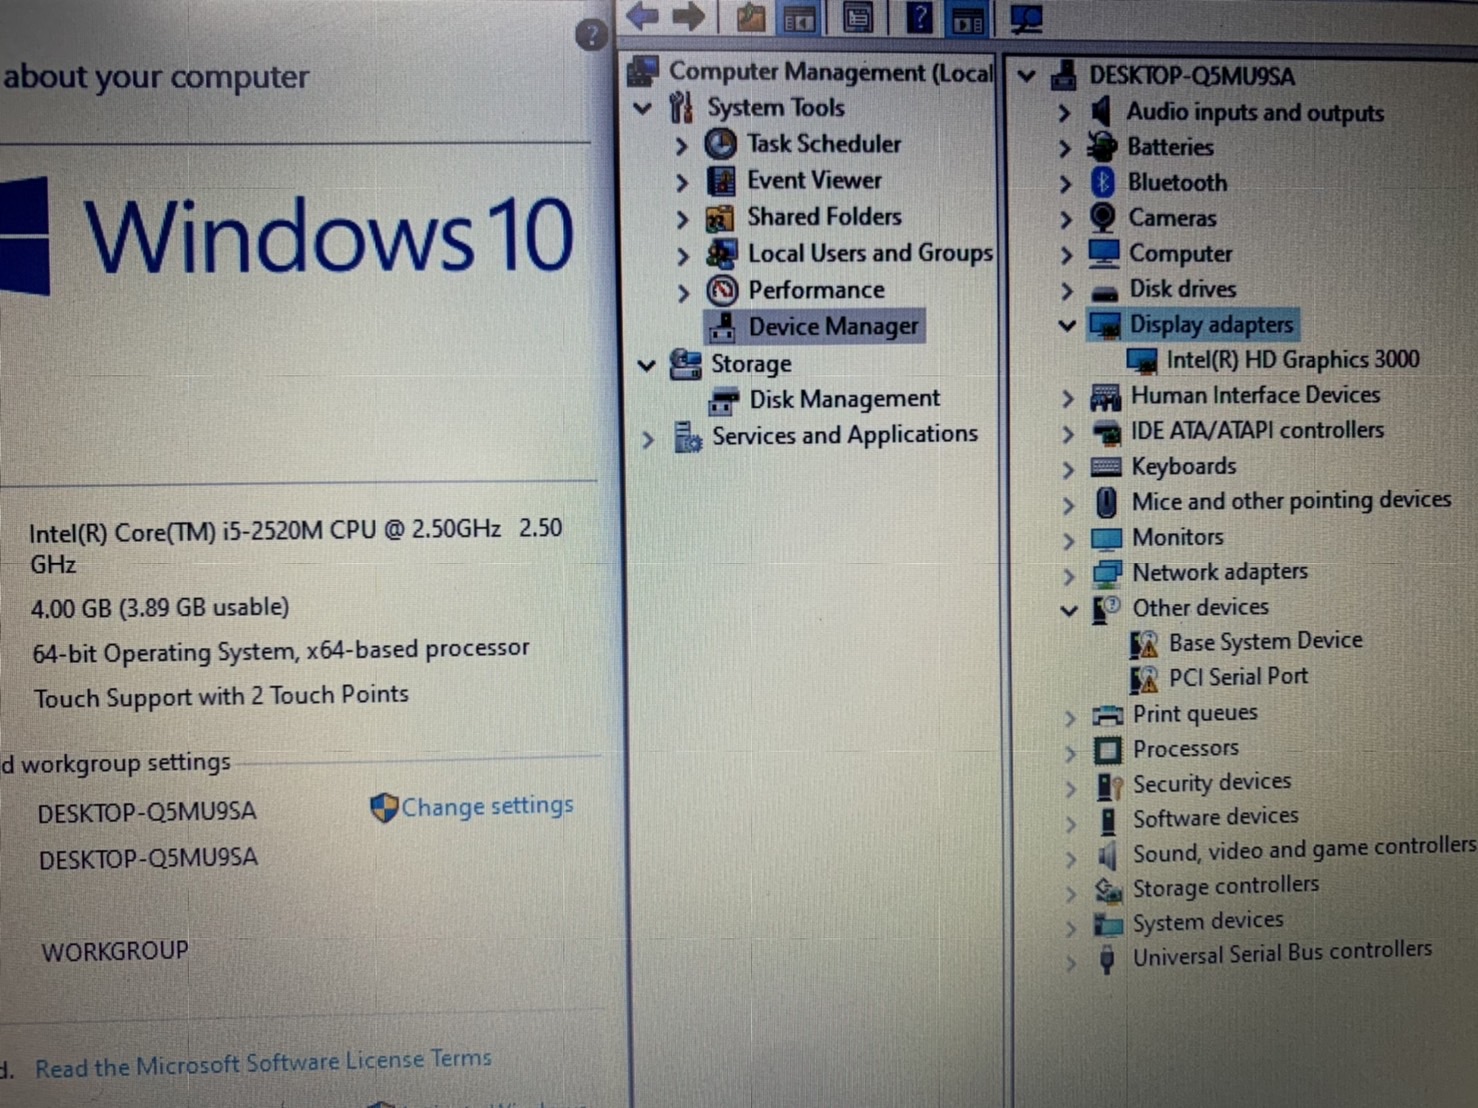1478x1108 pixels.
Task: Toggle Show/Hide Console Tree button
Action: tap(799, 18)
